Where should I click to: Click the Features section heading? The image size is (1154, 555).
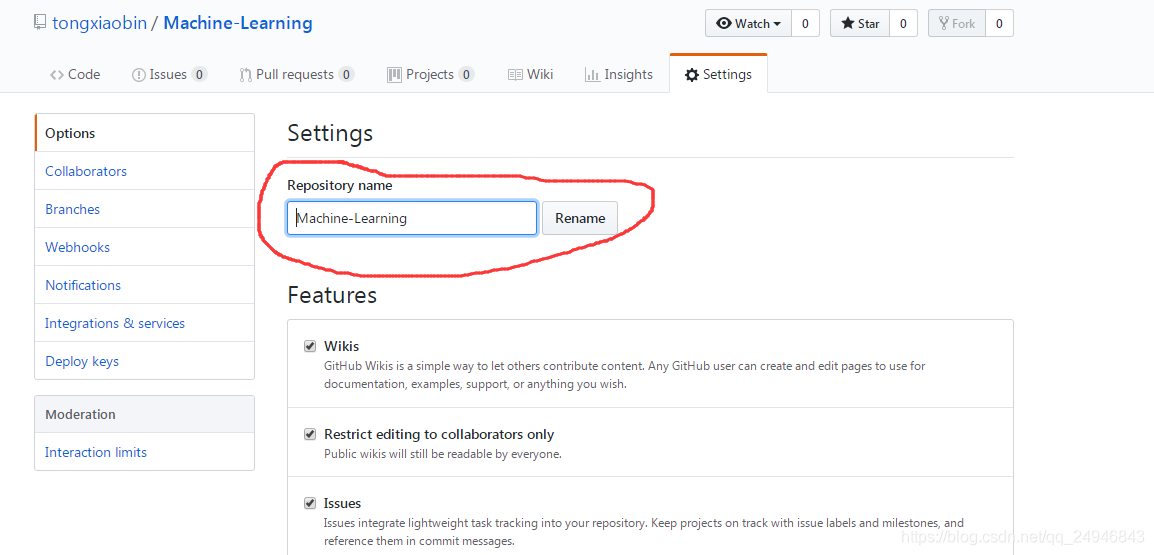[332, 295]
